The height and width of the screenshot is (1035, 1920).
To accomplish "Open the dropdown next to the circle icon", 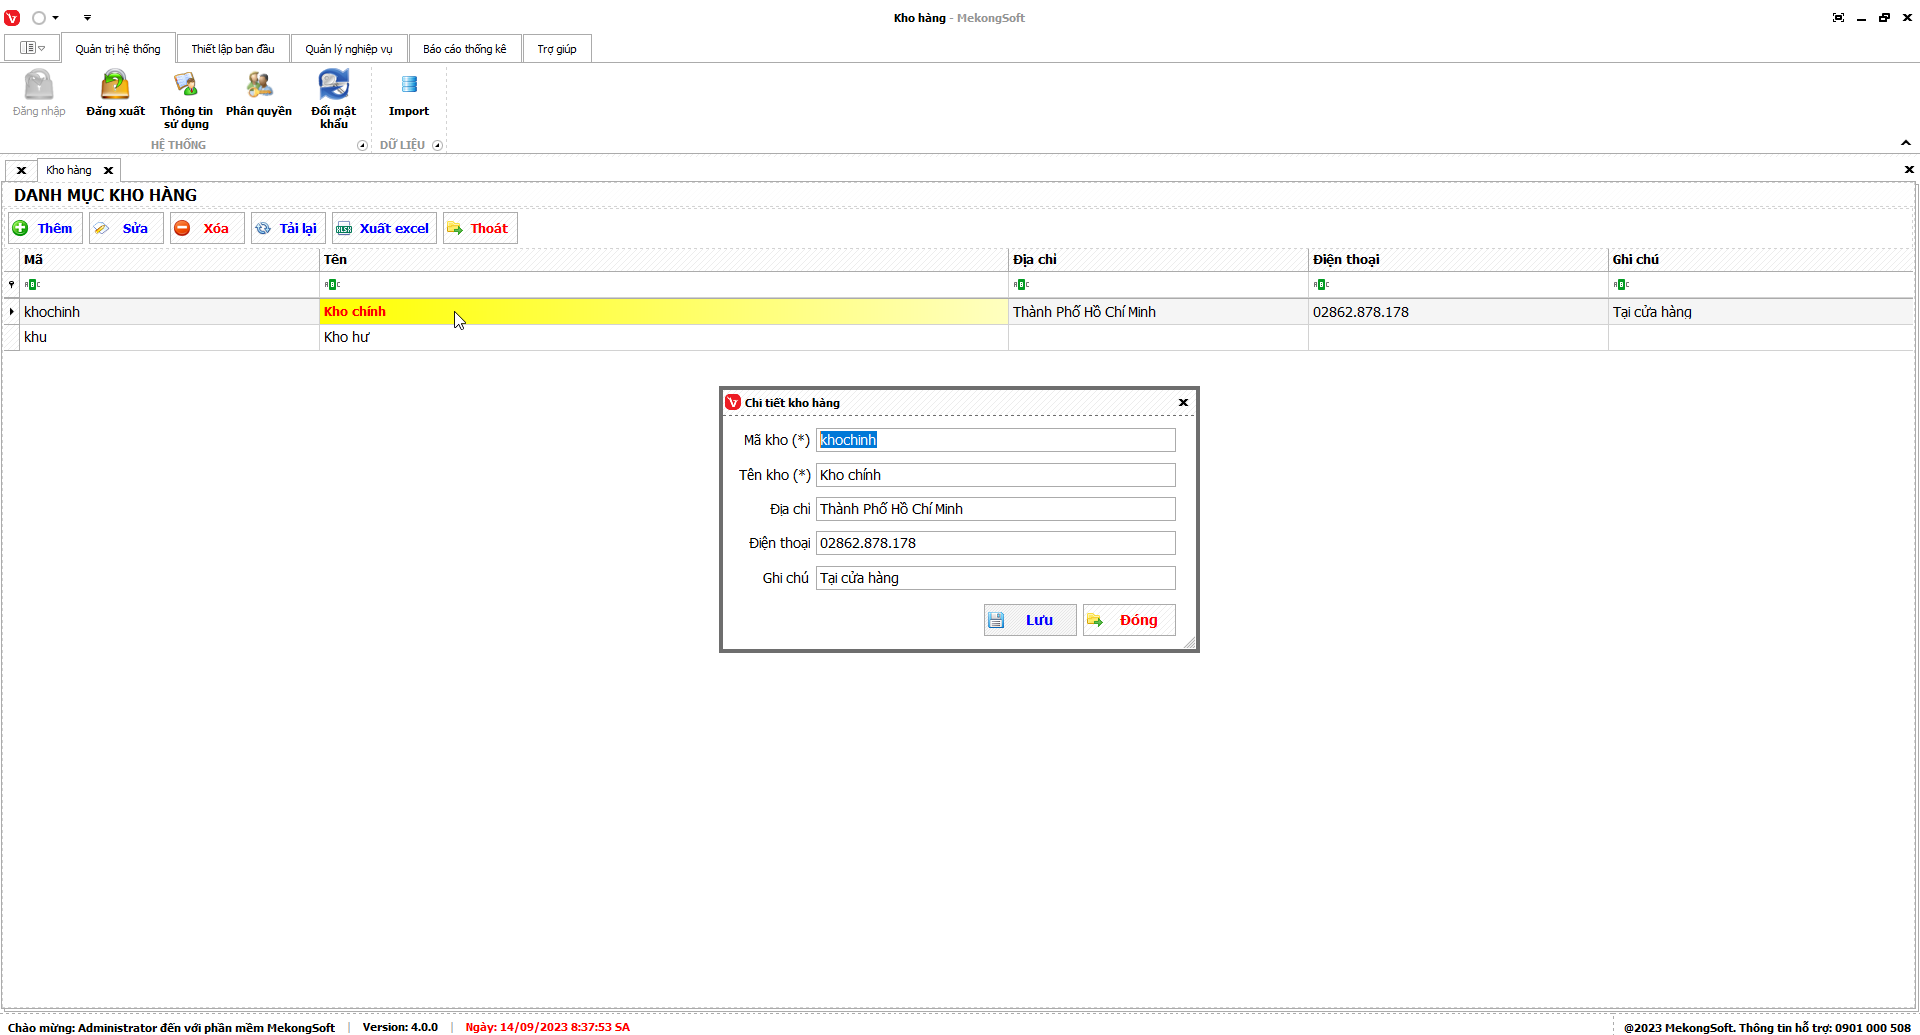I will [56, 18].
